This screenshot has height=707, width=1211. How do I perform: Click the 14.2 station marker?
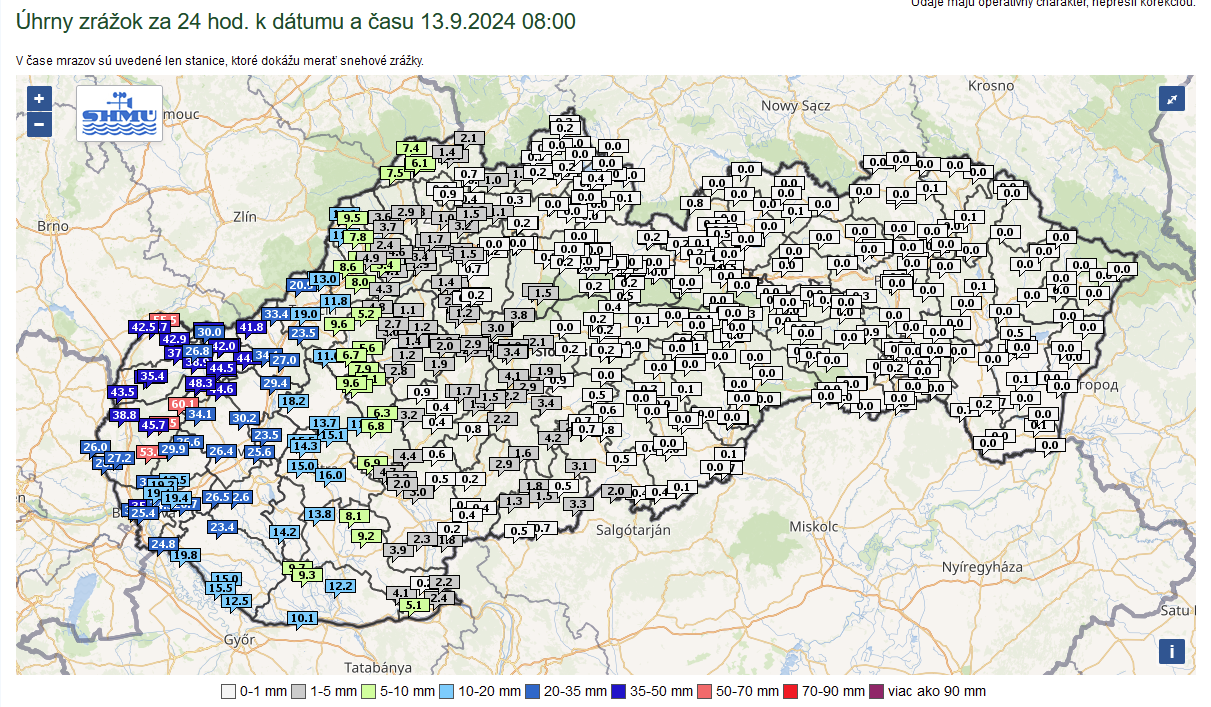285,532
